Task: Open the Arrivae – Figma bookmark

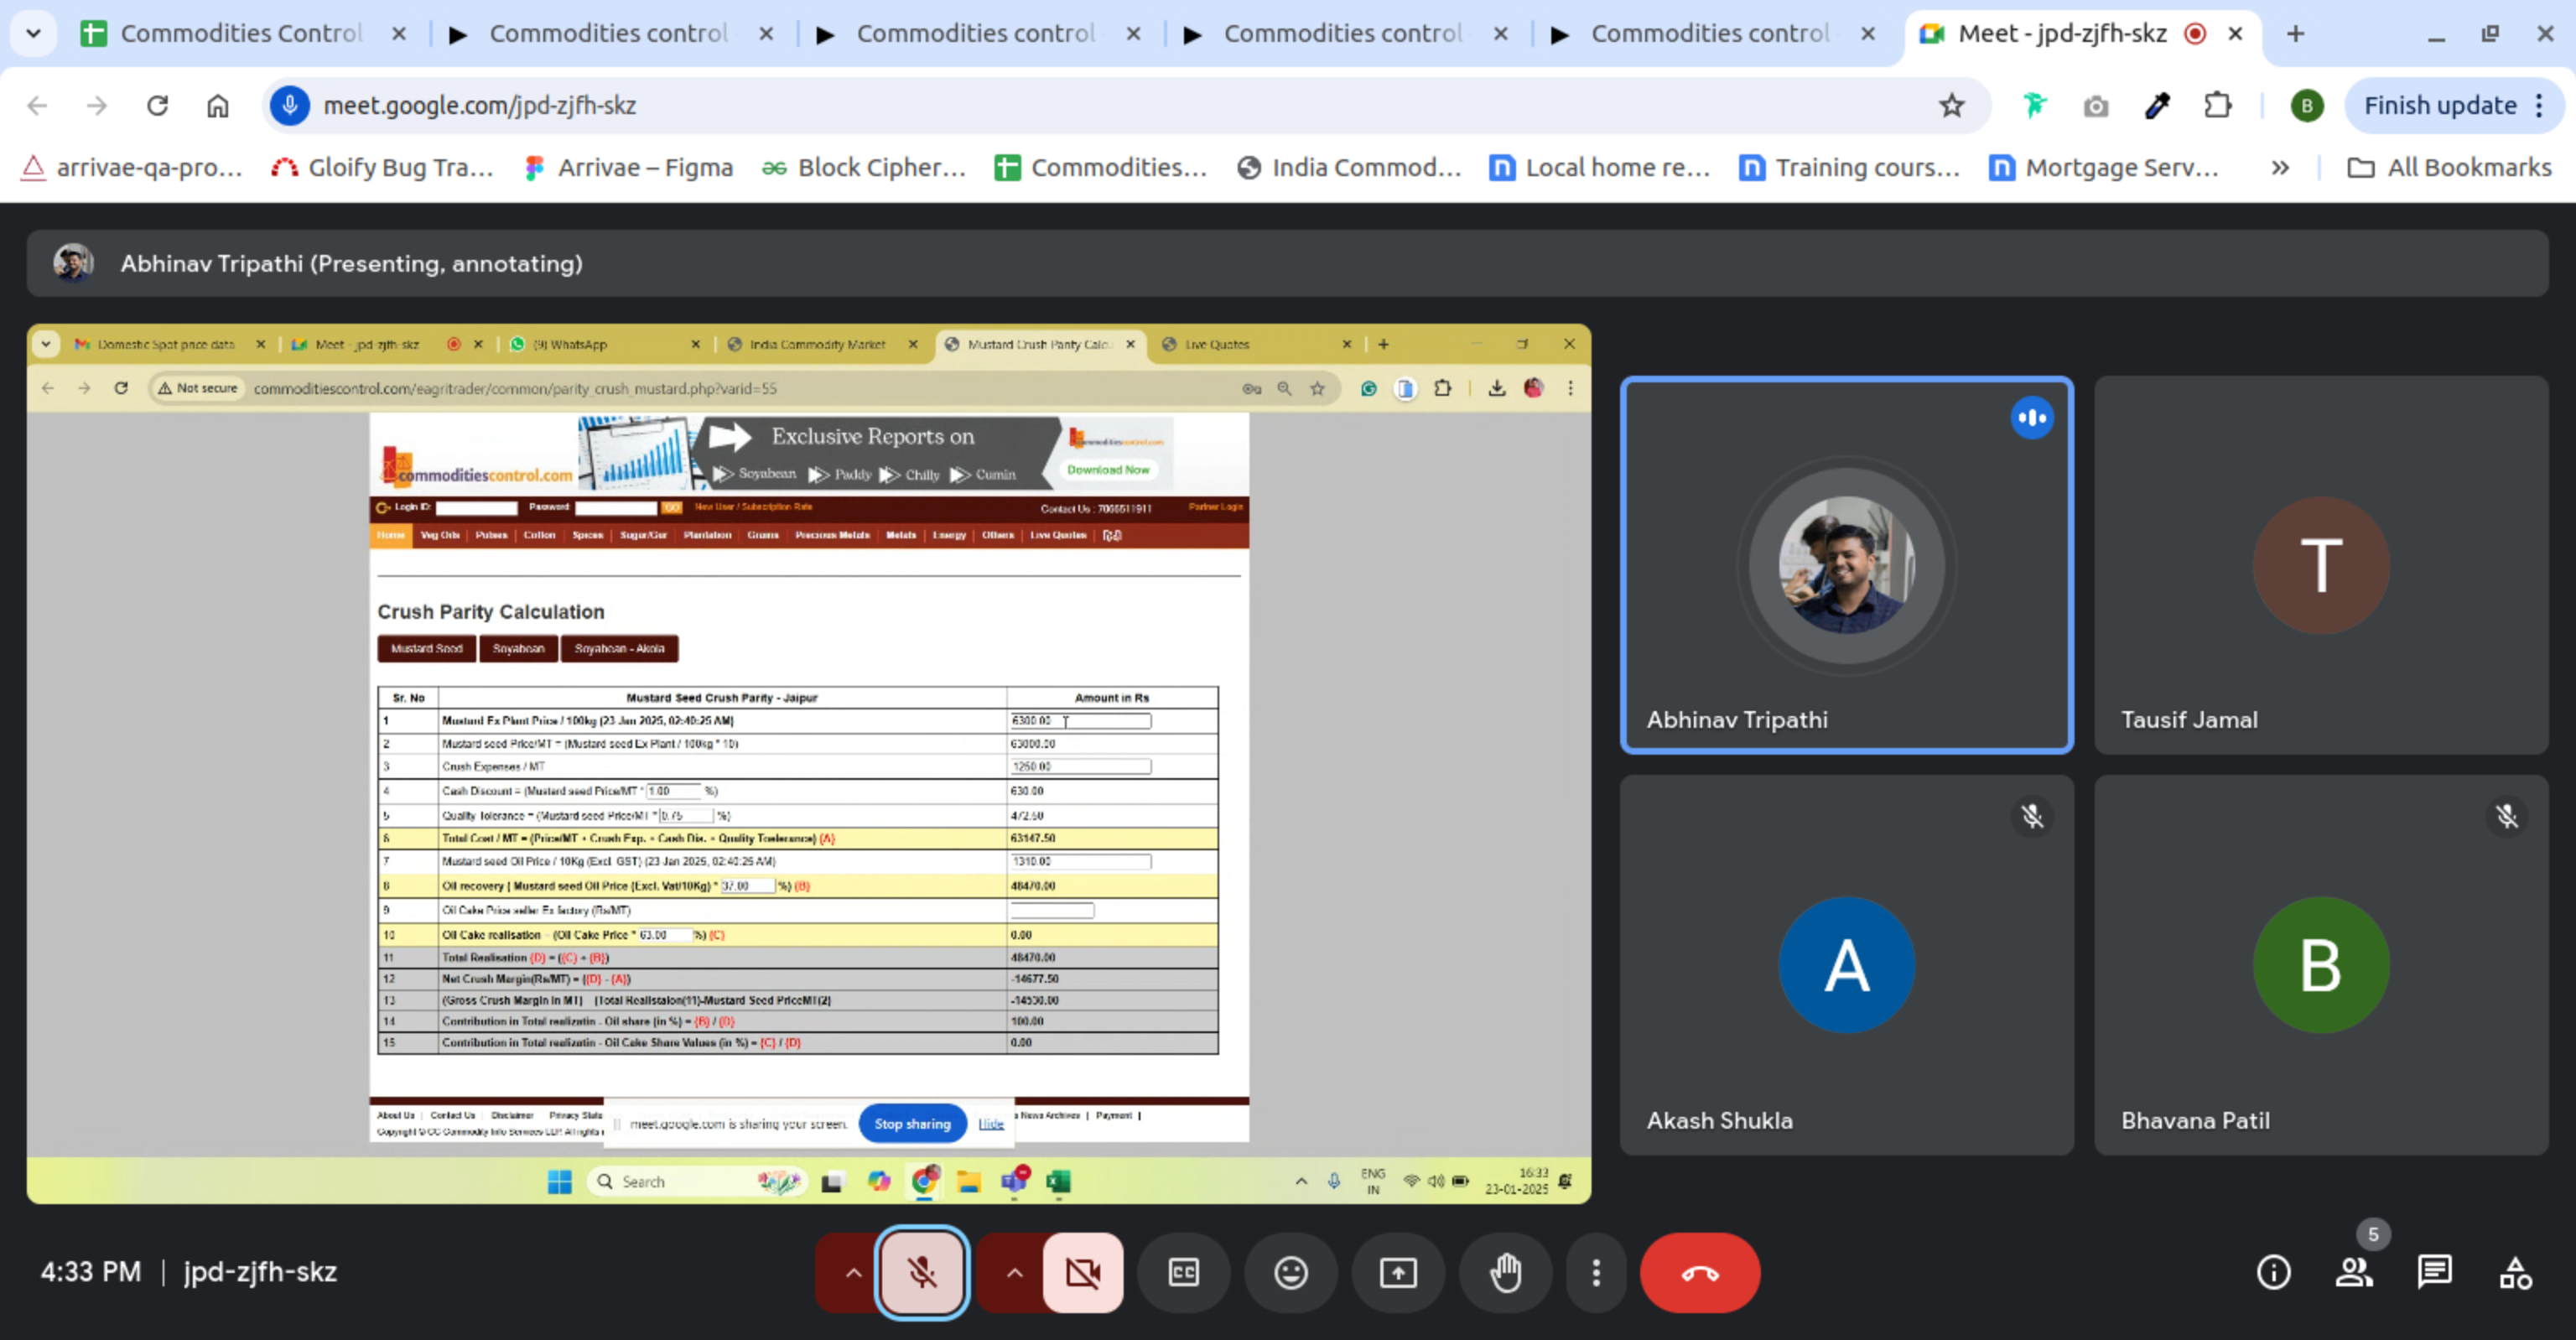Action: 629,167
